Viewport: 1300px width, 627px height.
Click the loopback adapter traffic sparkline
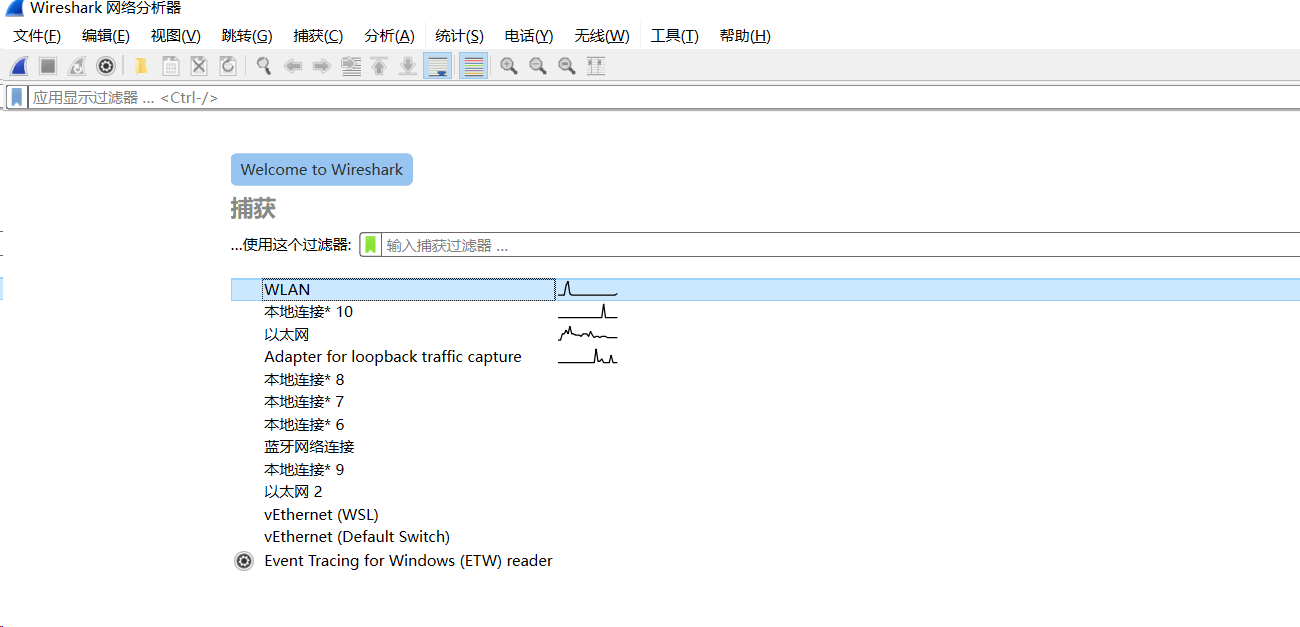pyautogui.click(x=588, y=356)
